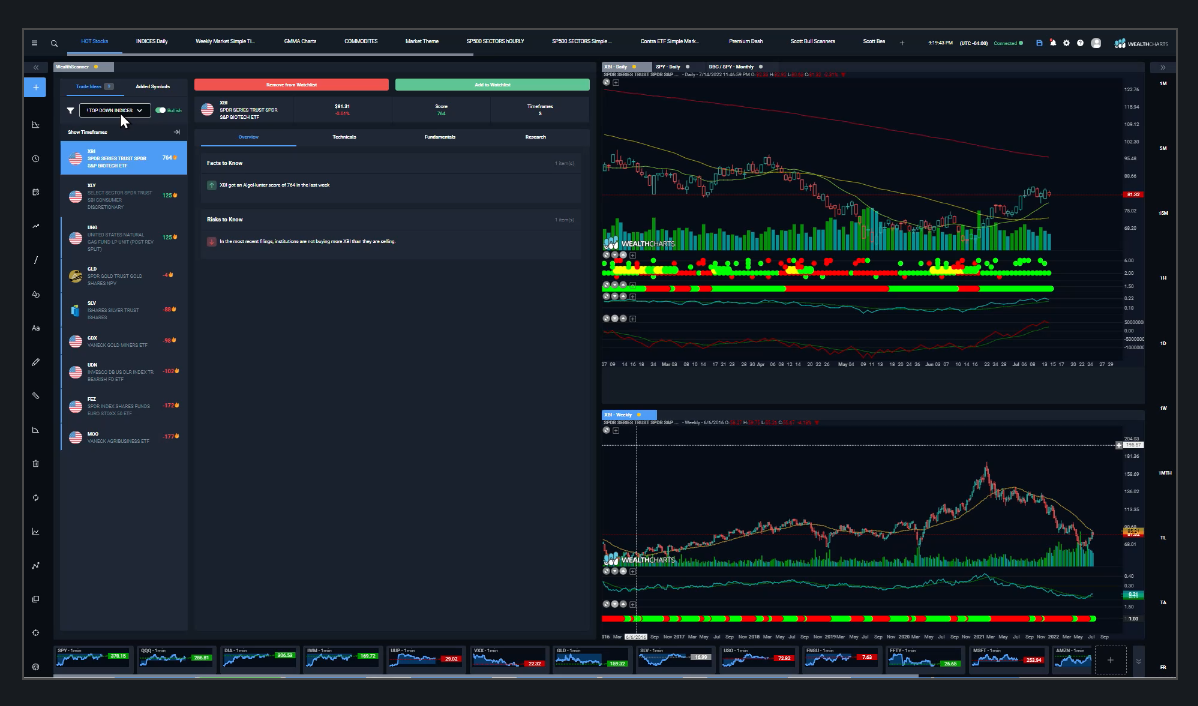
Task: Select 5M timeframe in right strip
Action: 1163,148
